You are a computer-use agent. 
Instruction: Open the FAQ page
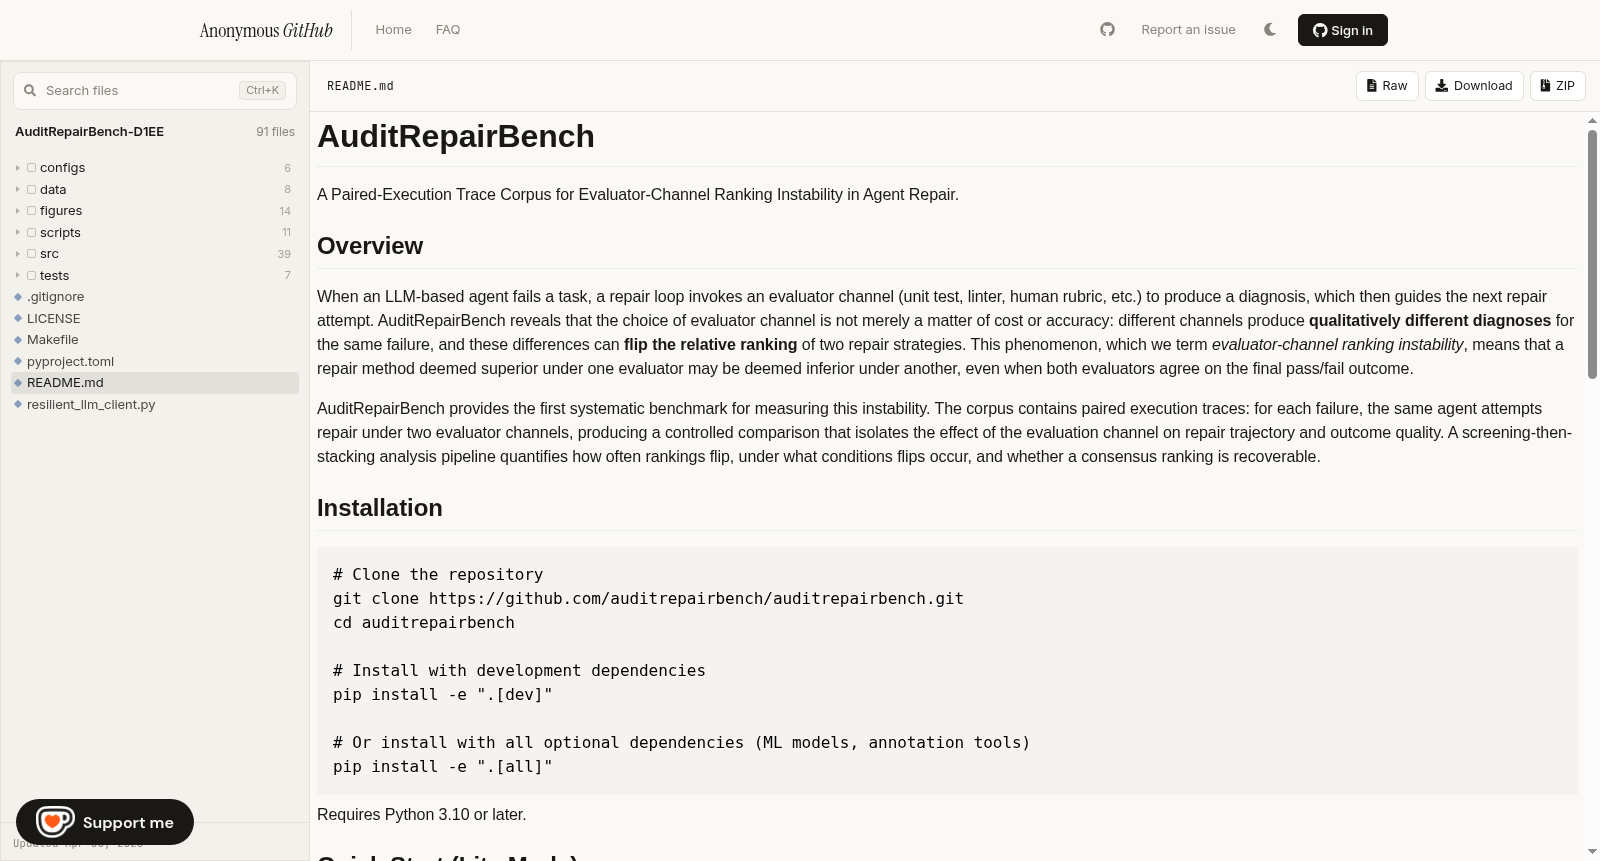[448, 30]
